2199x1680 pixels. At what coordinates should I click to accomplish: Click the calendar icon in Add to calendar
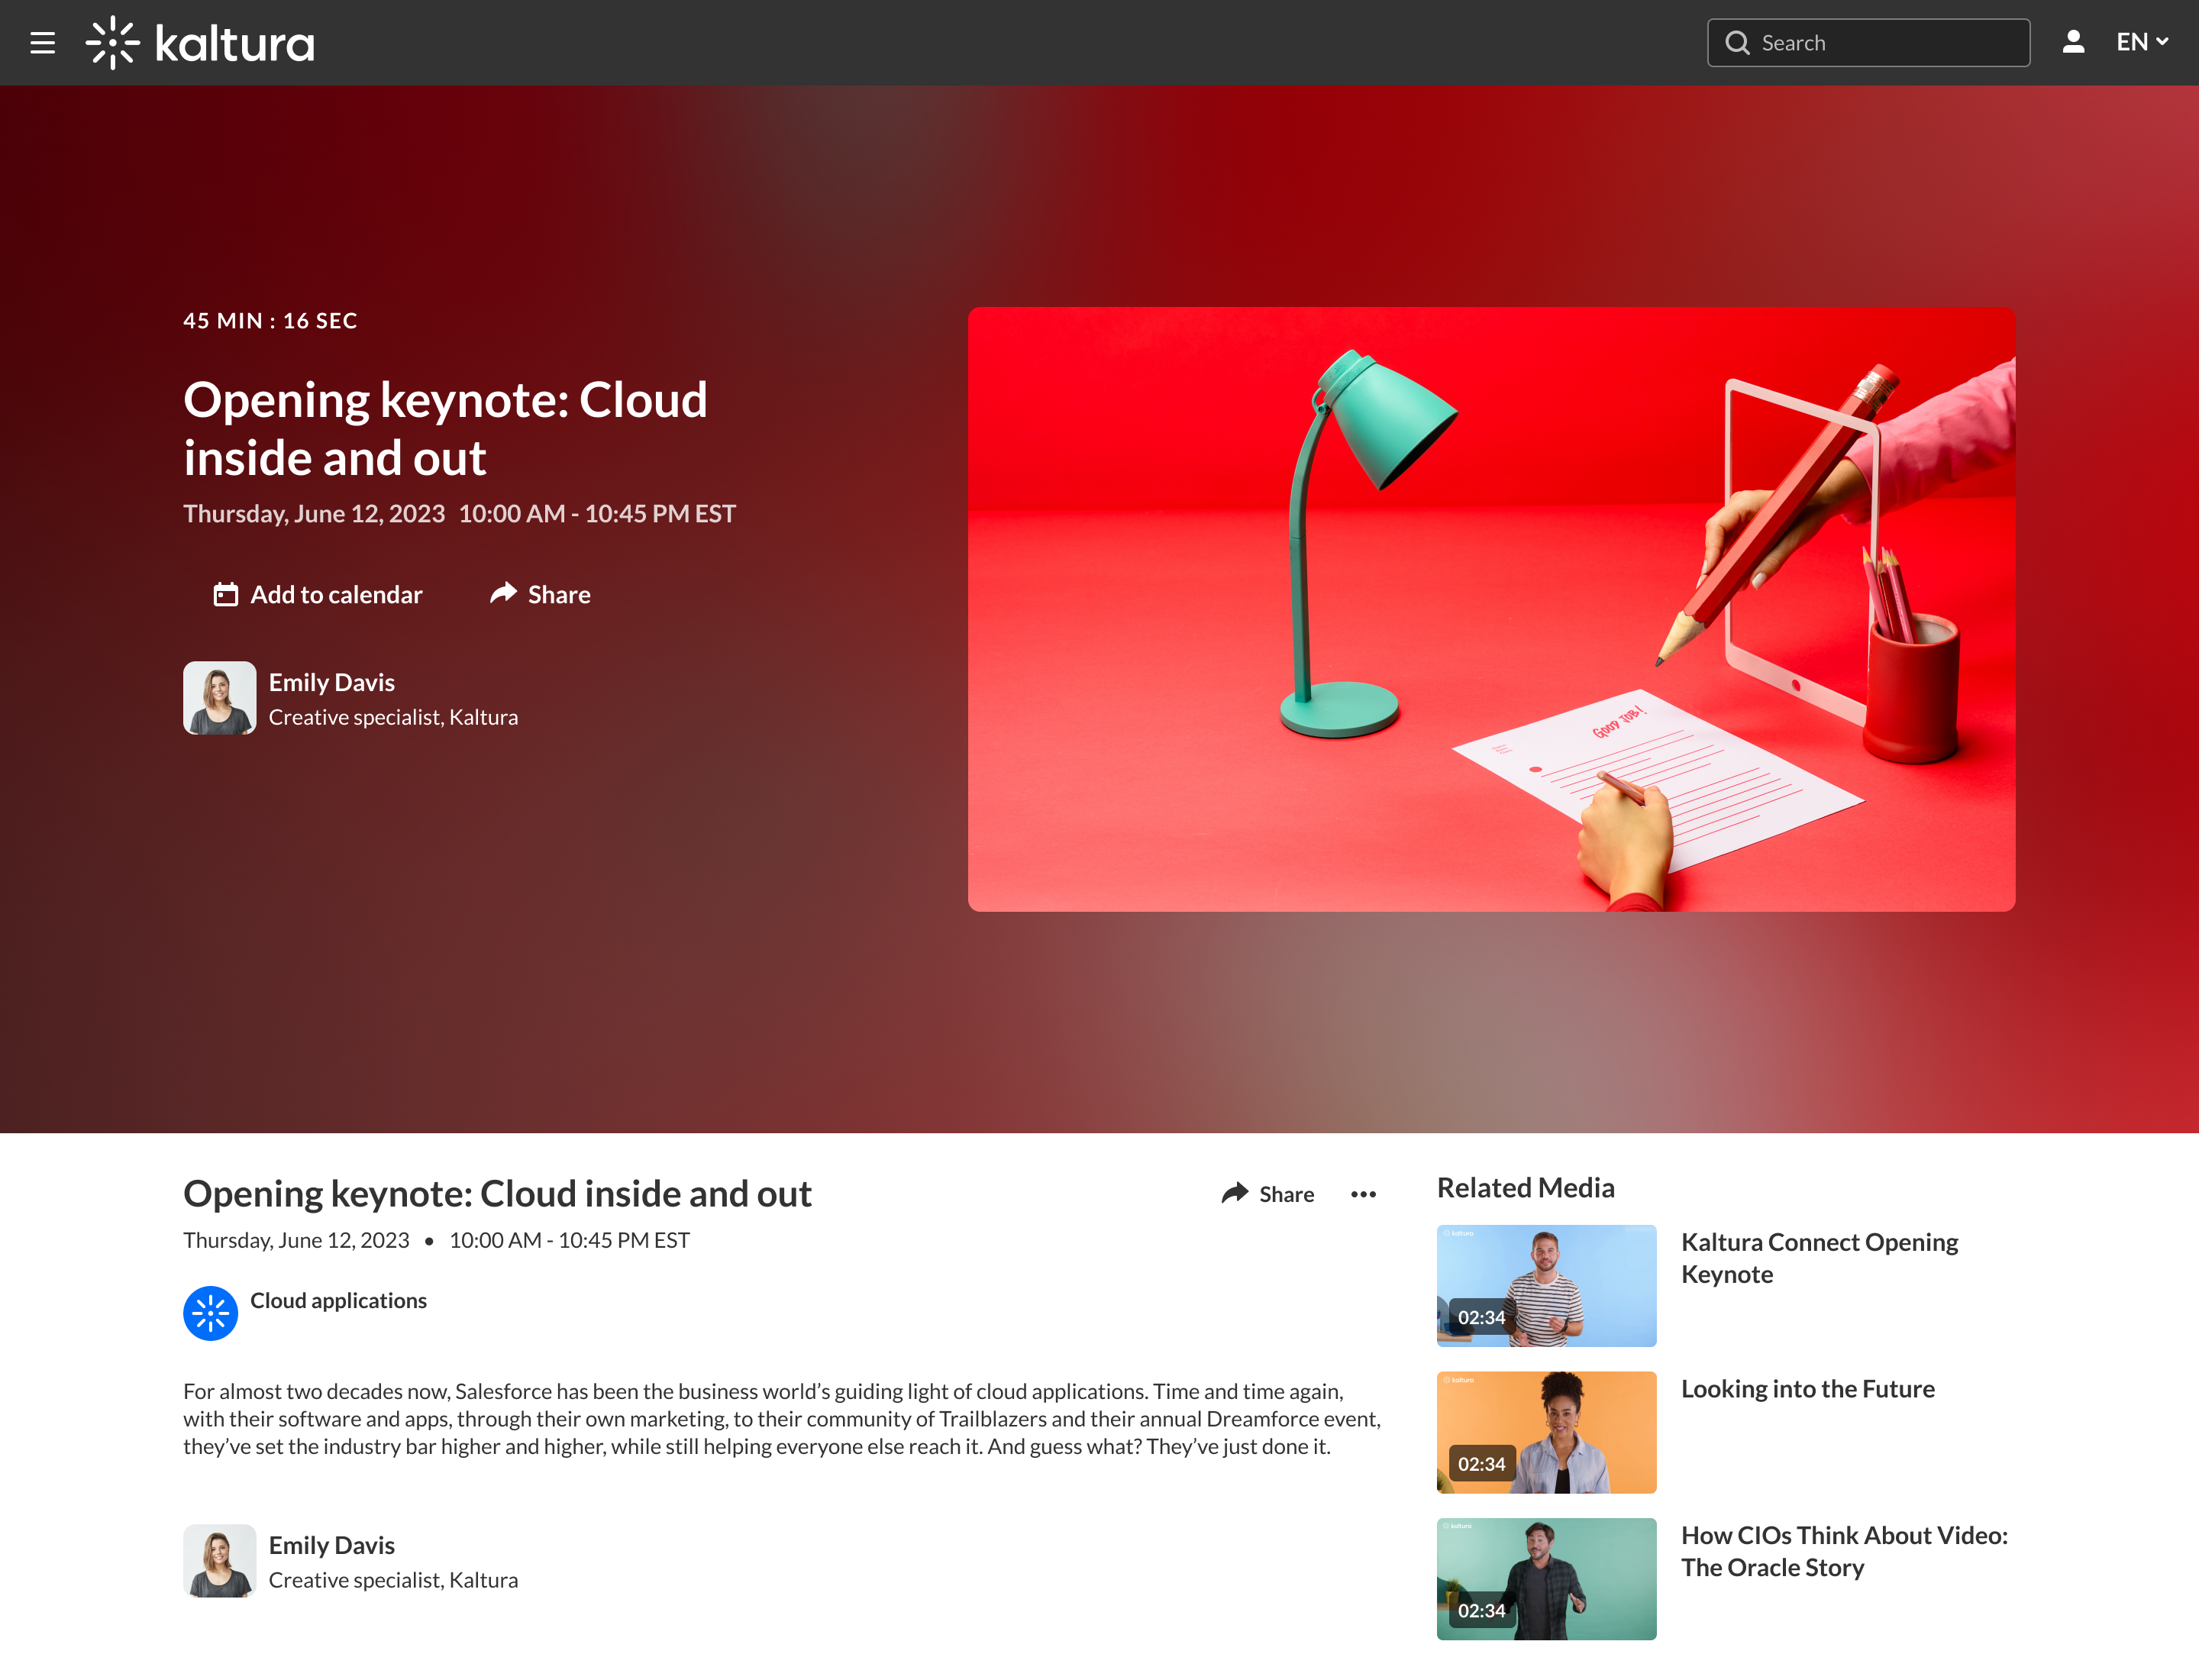[226, 595]
